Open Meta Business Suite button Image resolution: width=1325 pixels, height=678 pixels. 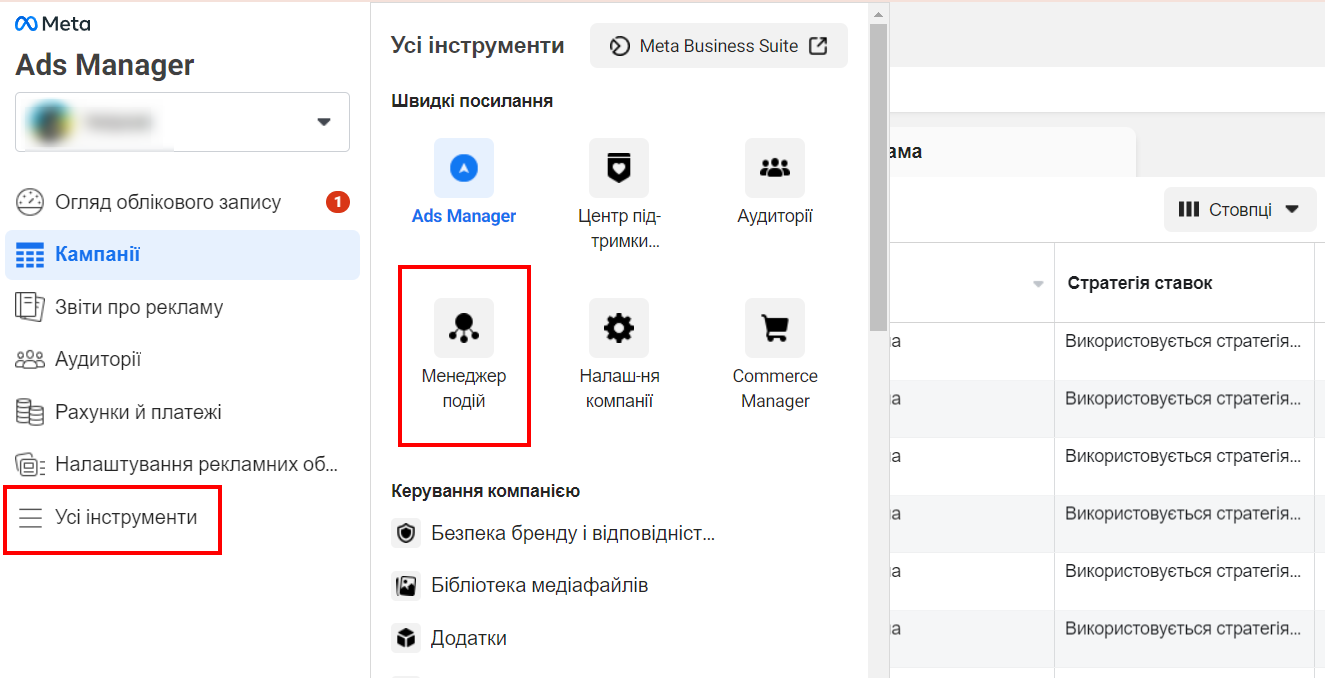point(719,46)
